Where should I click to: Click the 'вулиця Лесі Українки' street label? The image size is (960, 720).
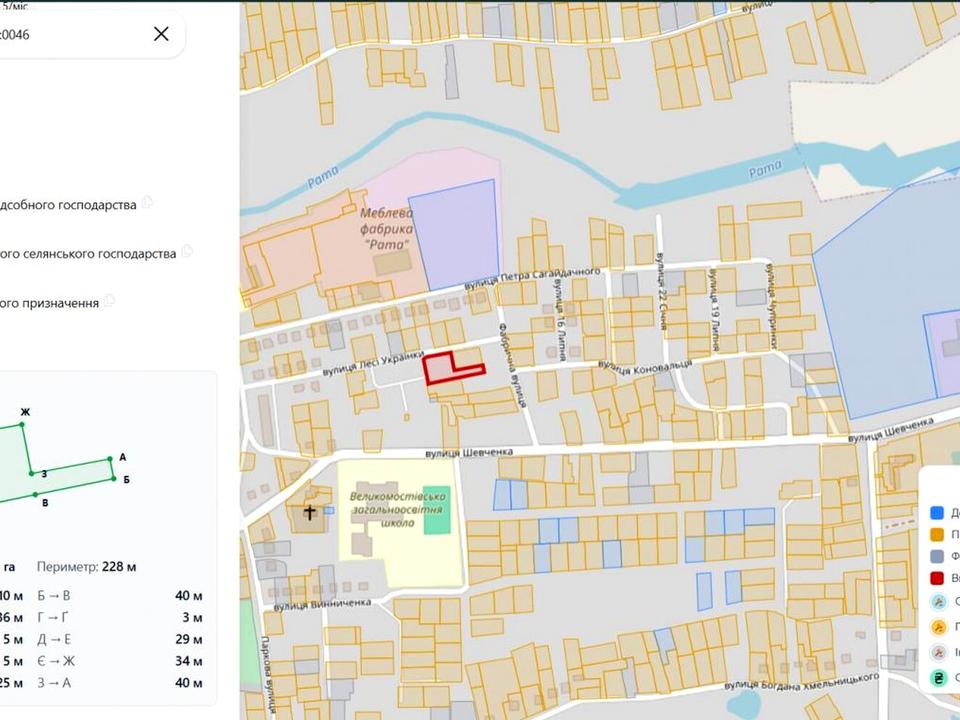(x=373, y=364)
